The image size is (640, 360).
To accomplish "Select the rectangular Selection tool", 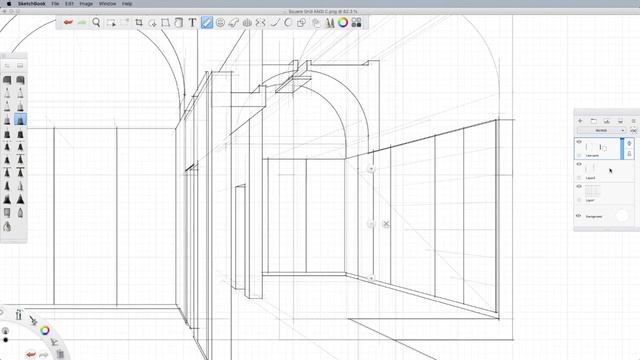I will pos(111,22).
